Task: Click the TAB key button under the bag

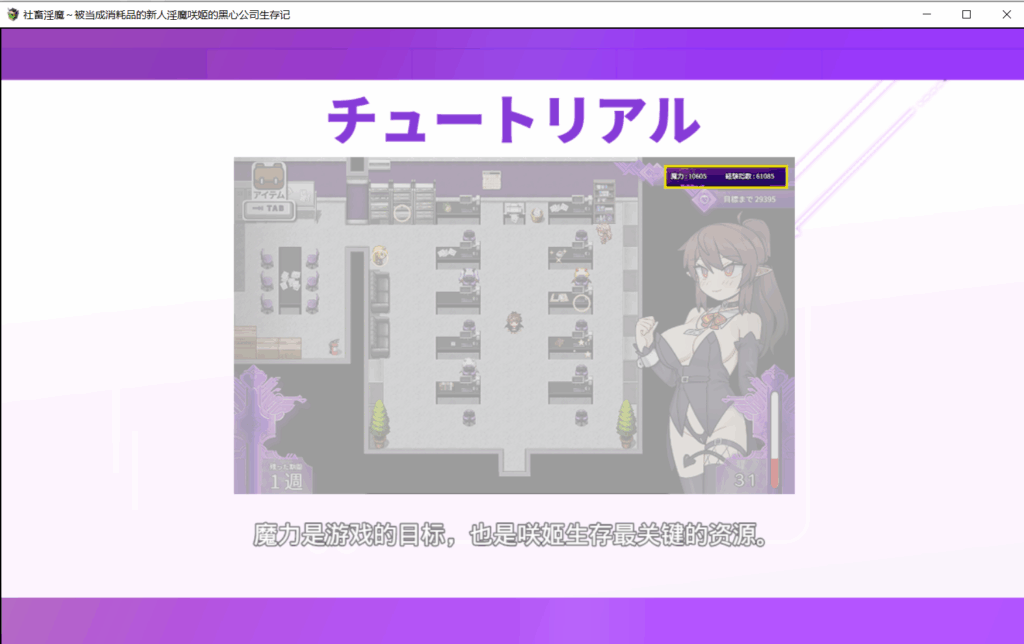Action: click(269, 209)
